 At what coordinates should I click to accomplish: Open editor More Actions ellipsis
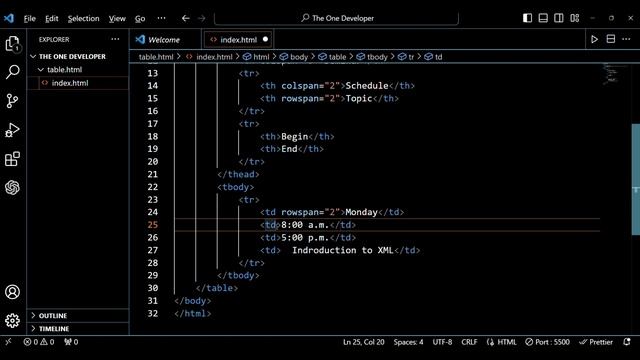pyautogui.click(x=626, y=39)
